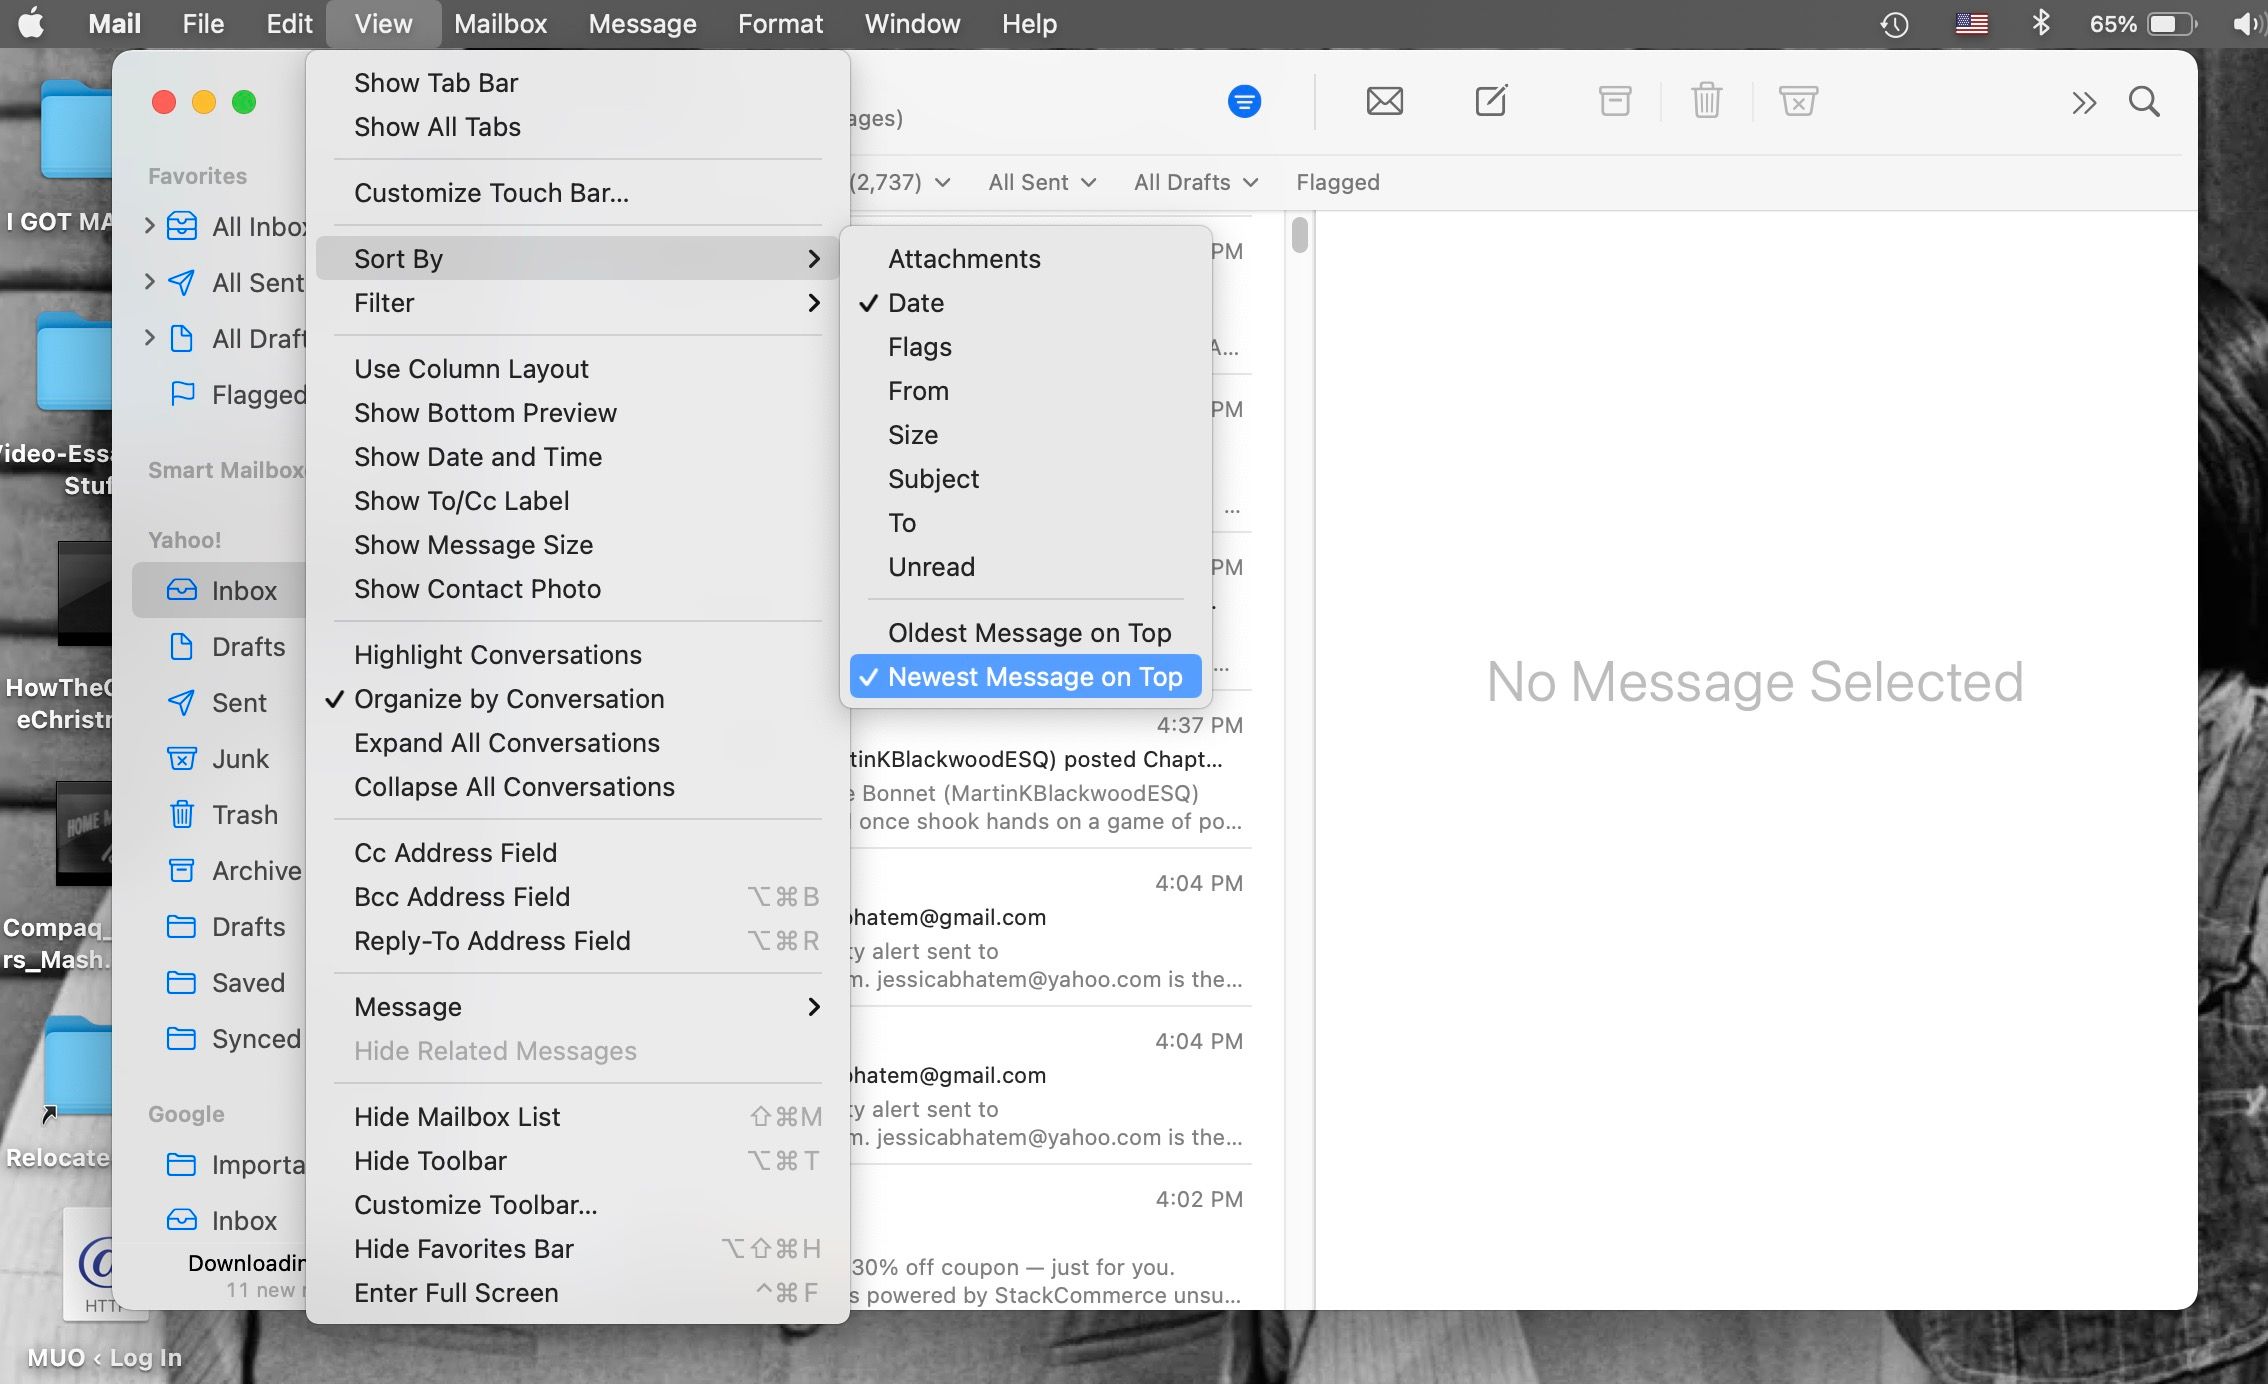Click Flagged in favorites bar
This screenshot has height=1384, width=2268.
(1337, 182)
